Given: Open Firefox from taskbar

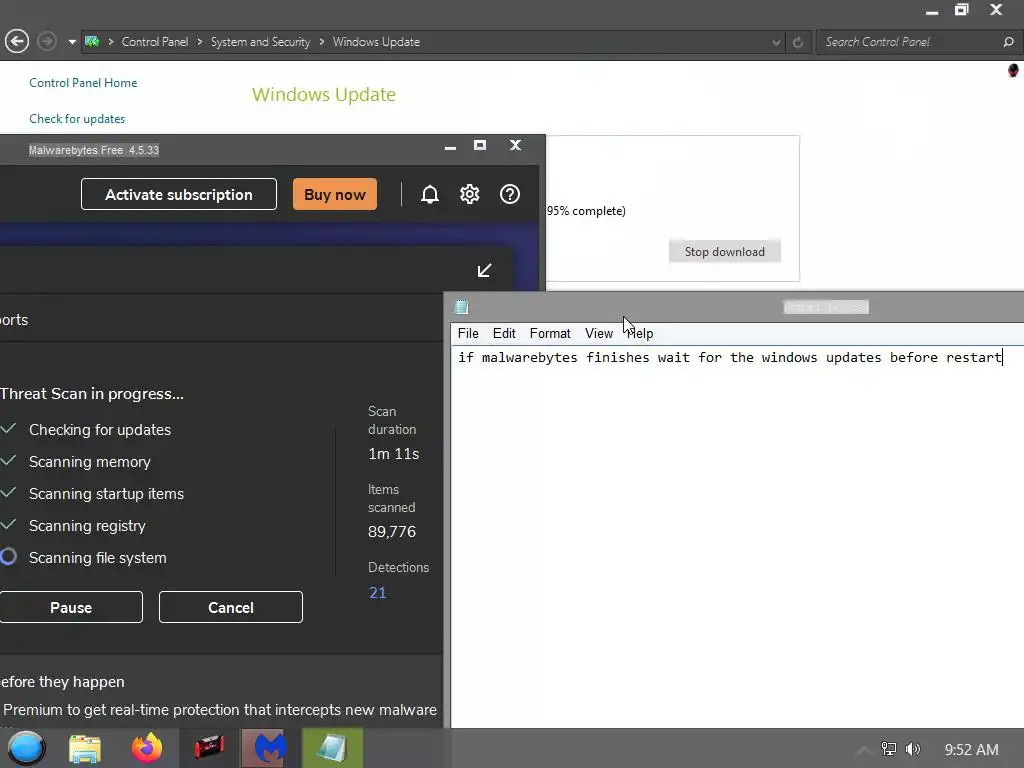Looking at the screenshot, I should (147, 748).
